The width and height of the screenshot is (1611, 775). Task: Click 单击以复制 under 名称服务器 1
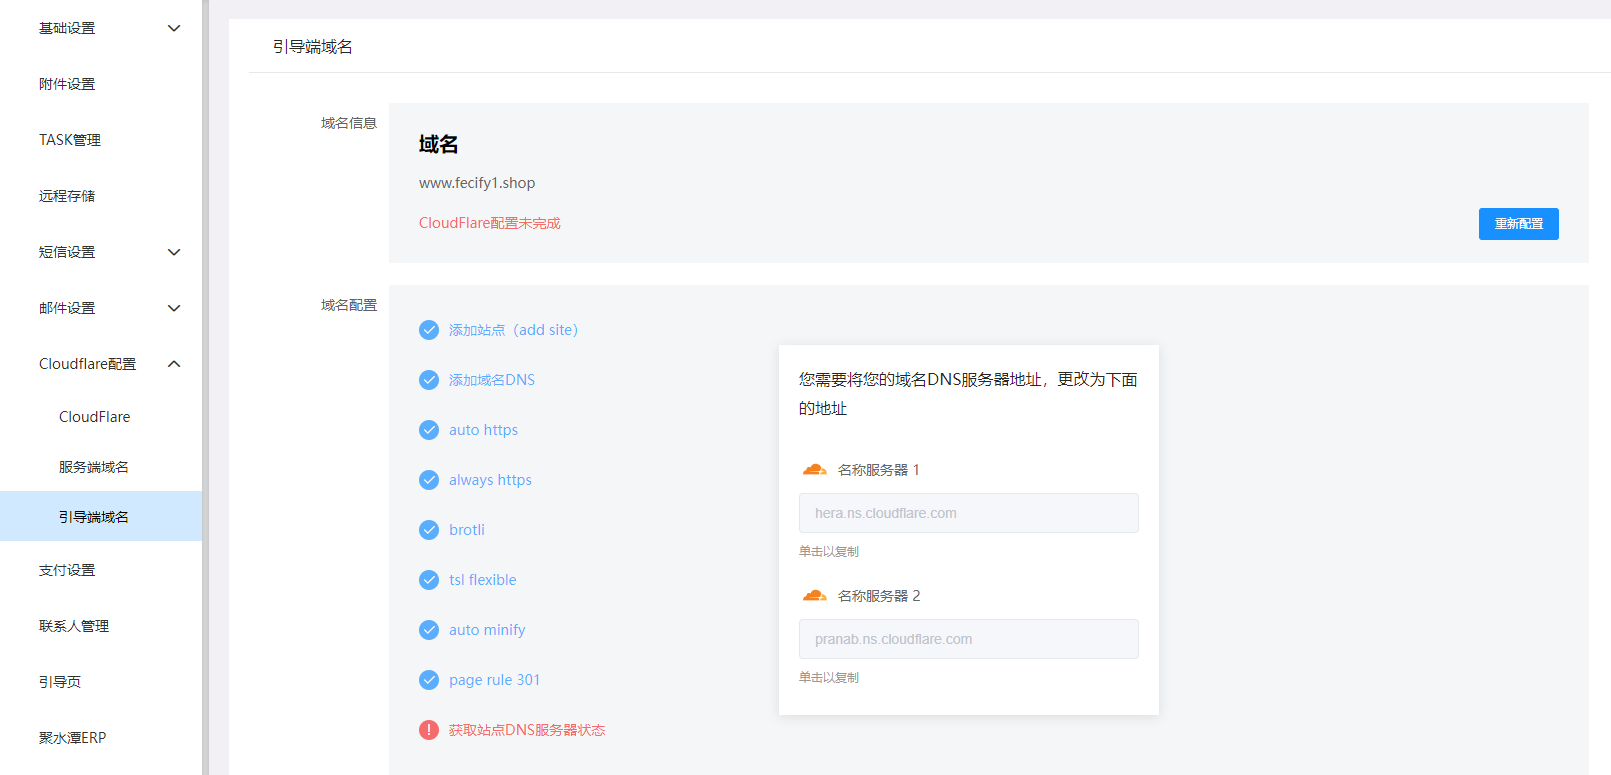click(x=829, y=551)
